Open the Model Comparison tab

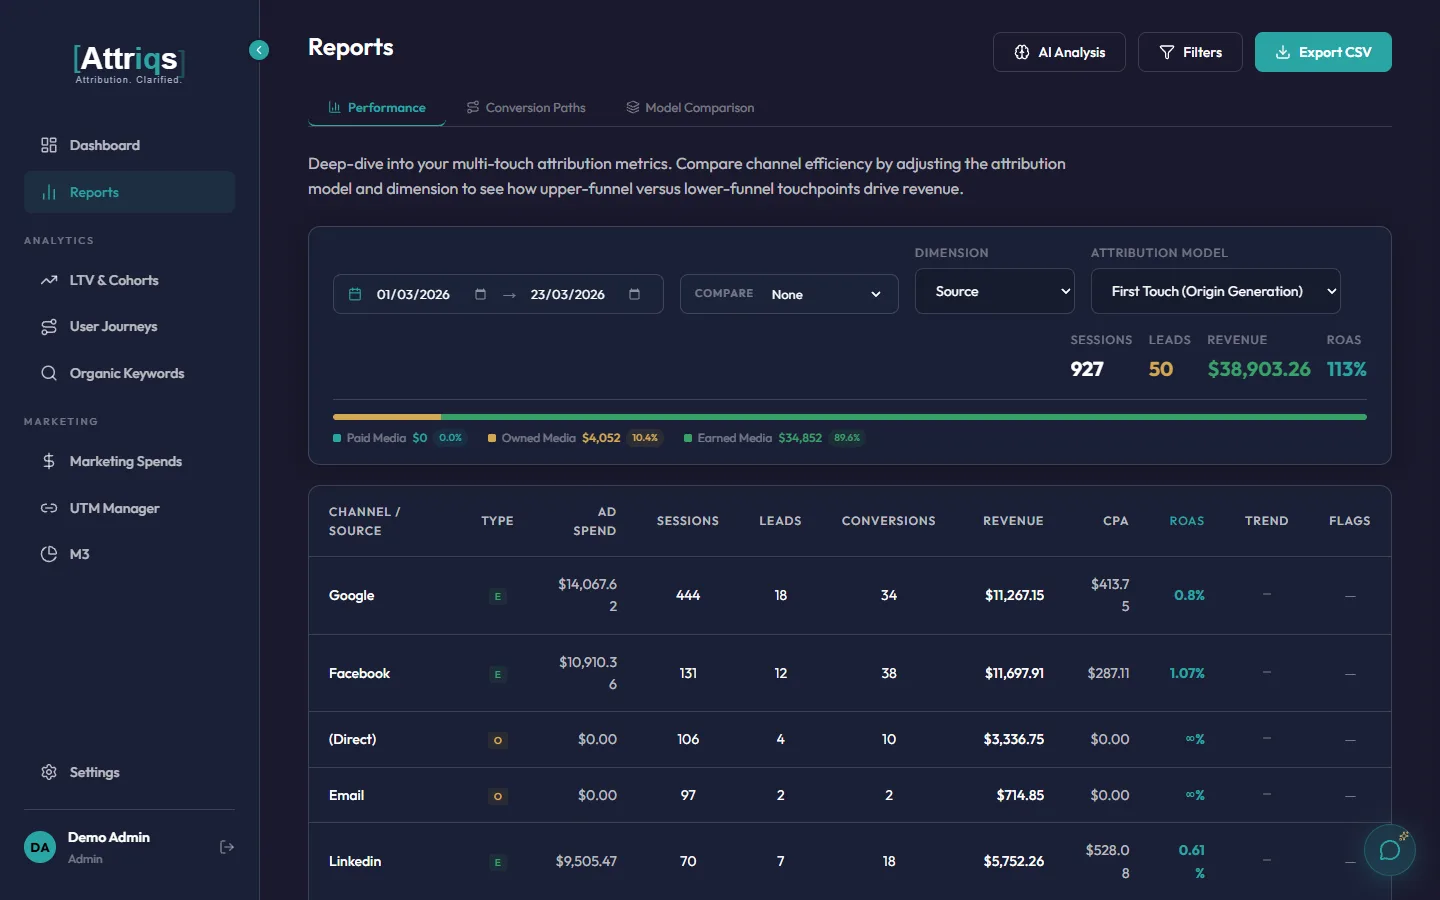[689, 107]
